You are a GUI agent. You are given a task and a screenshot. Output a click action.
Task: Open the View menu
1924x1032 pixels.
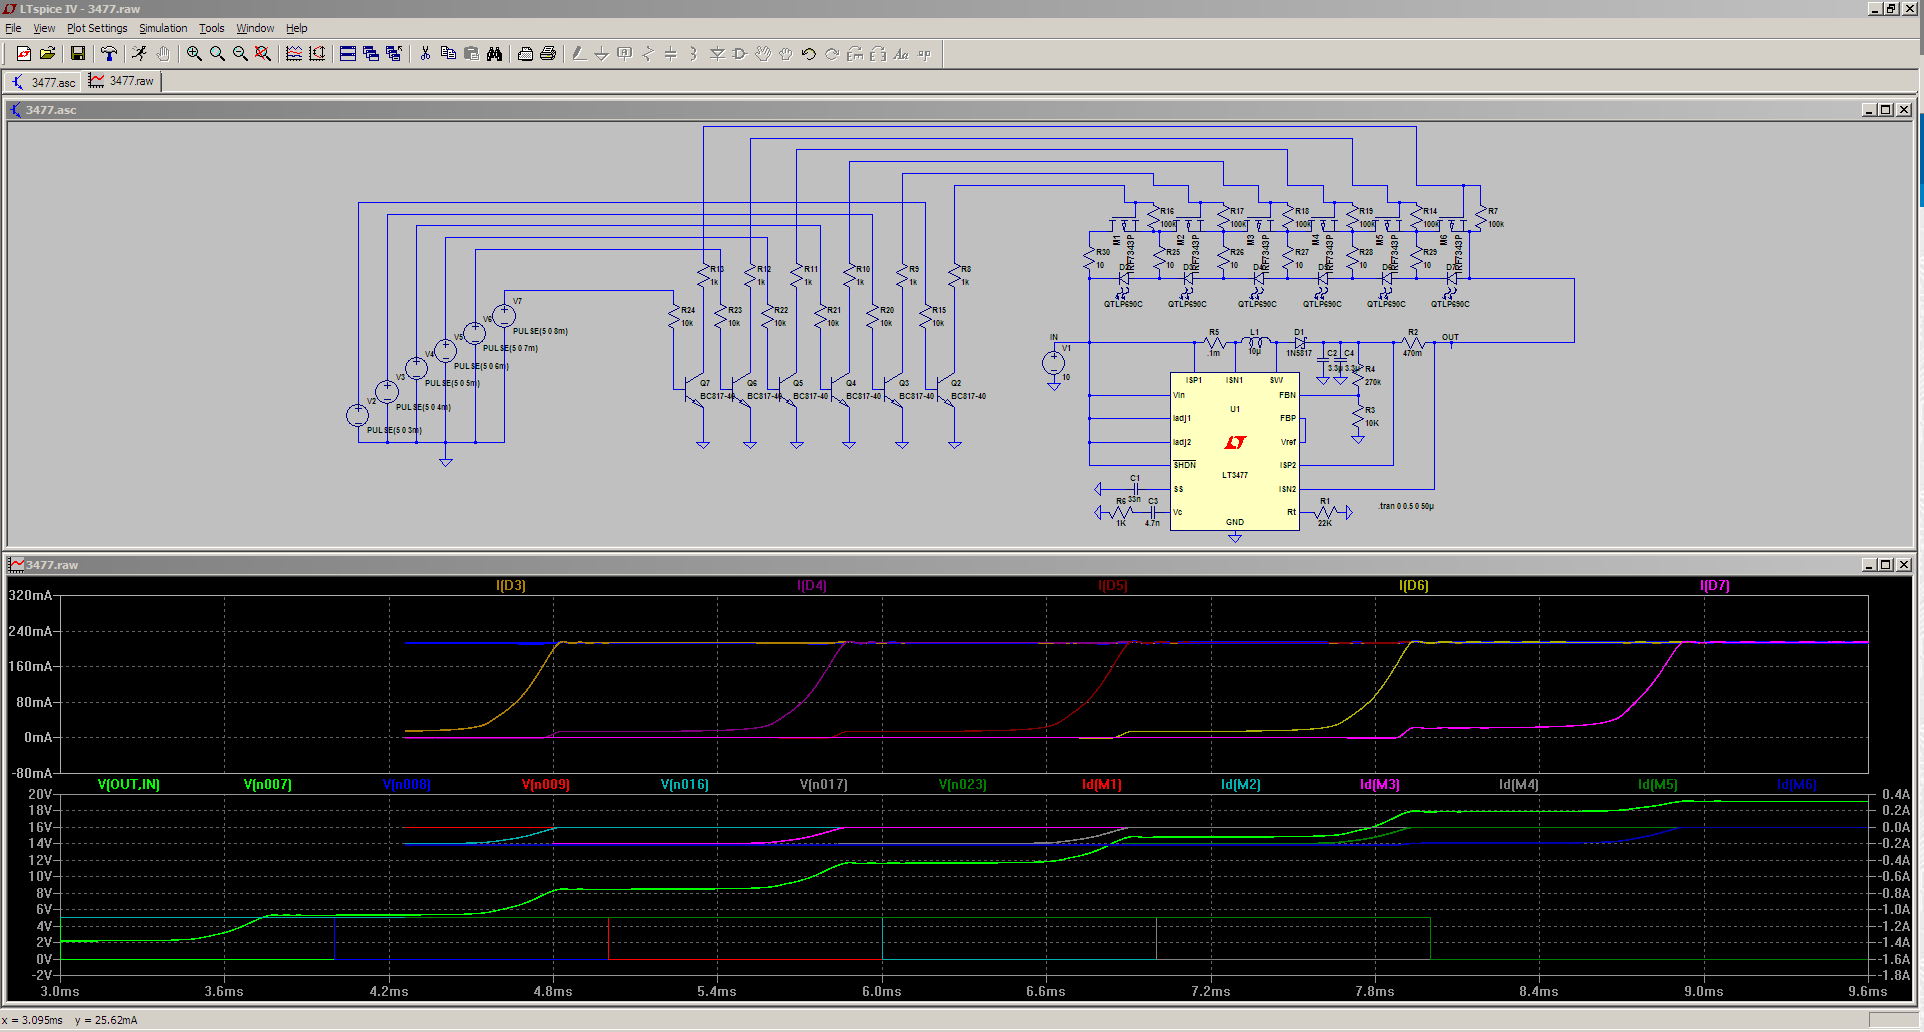44,28
